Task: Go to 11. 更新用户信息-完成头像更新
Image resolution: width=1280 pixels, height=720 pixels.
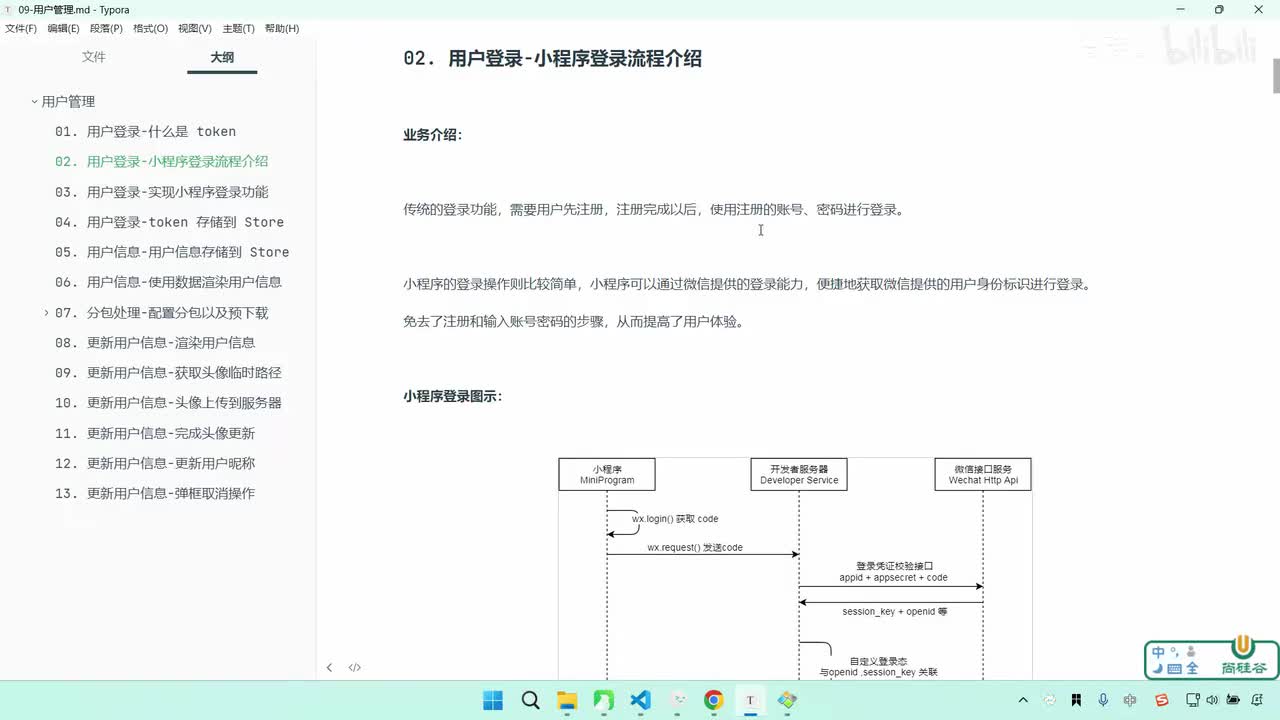Action: pyautogui.click(x=155, y=433)
